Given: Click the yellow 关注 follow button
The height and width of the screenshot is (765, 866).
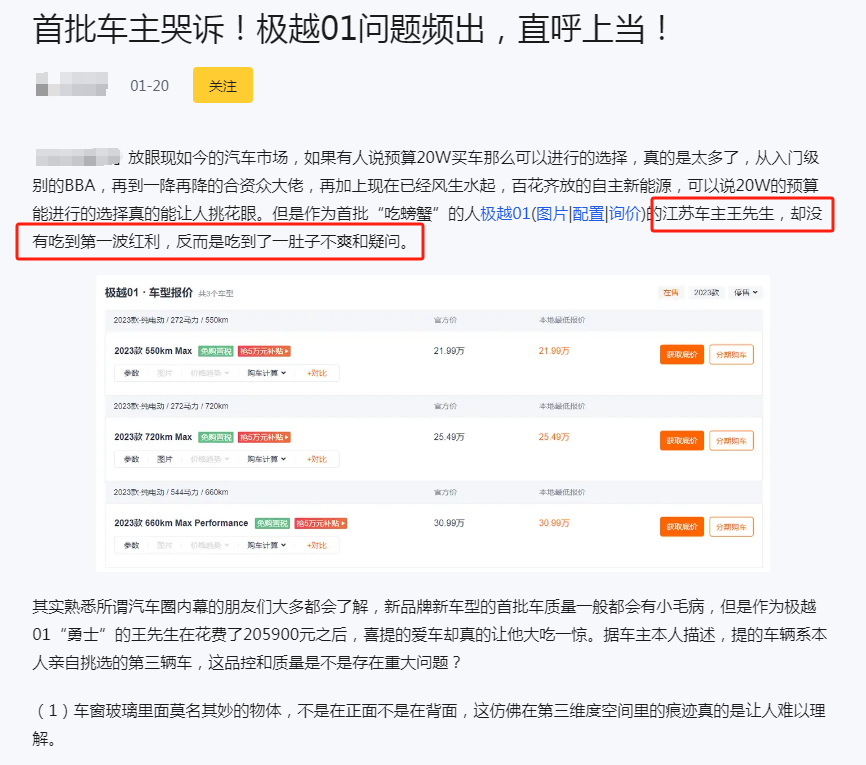Looking at the screenshot, I should pos(223,85).
